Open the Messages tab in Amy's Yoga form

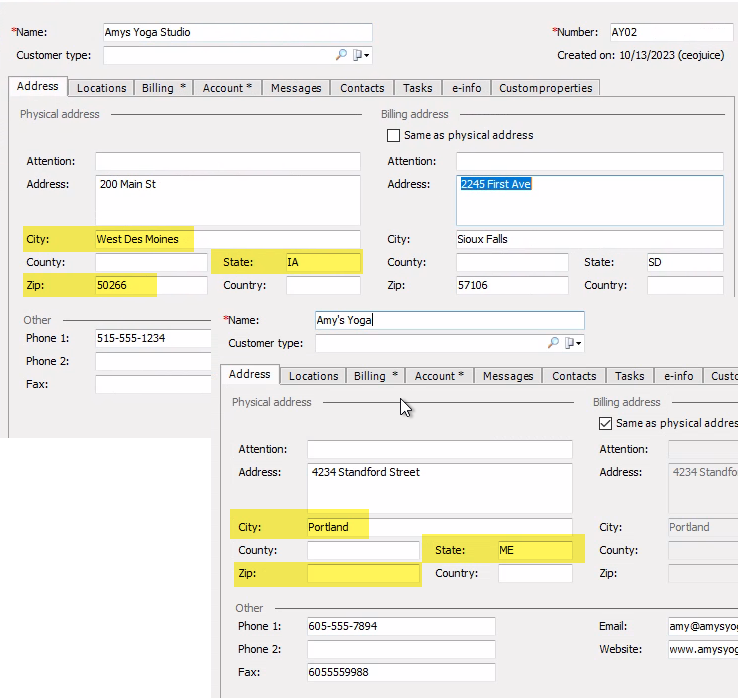508,376
